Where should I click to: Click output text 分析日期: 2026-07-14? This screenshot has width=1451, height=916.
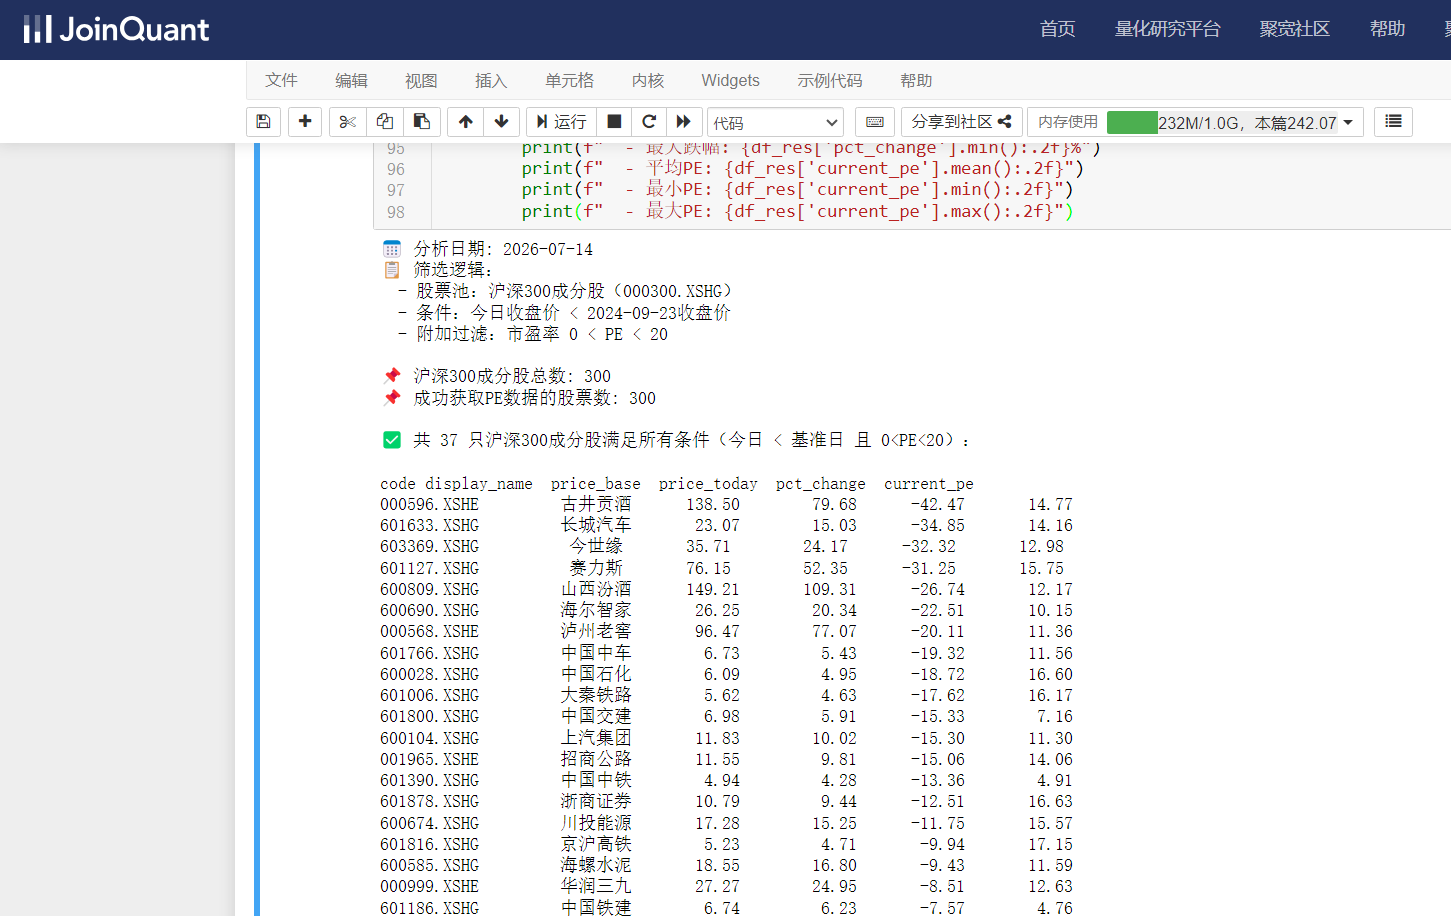tap(503, 249)
